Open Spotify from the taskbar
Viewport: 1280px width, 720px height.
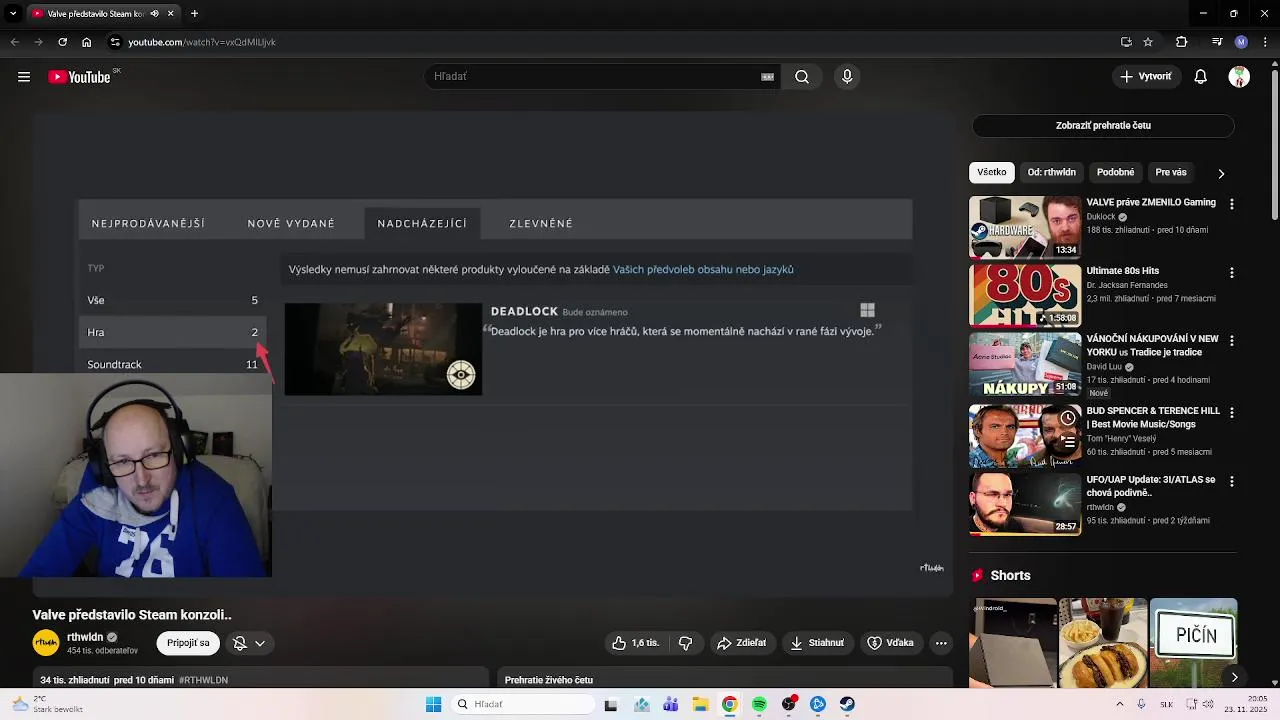click(x=759, y=704)
